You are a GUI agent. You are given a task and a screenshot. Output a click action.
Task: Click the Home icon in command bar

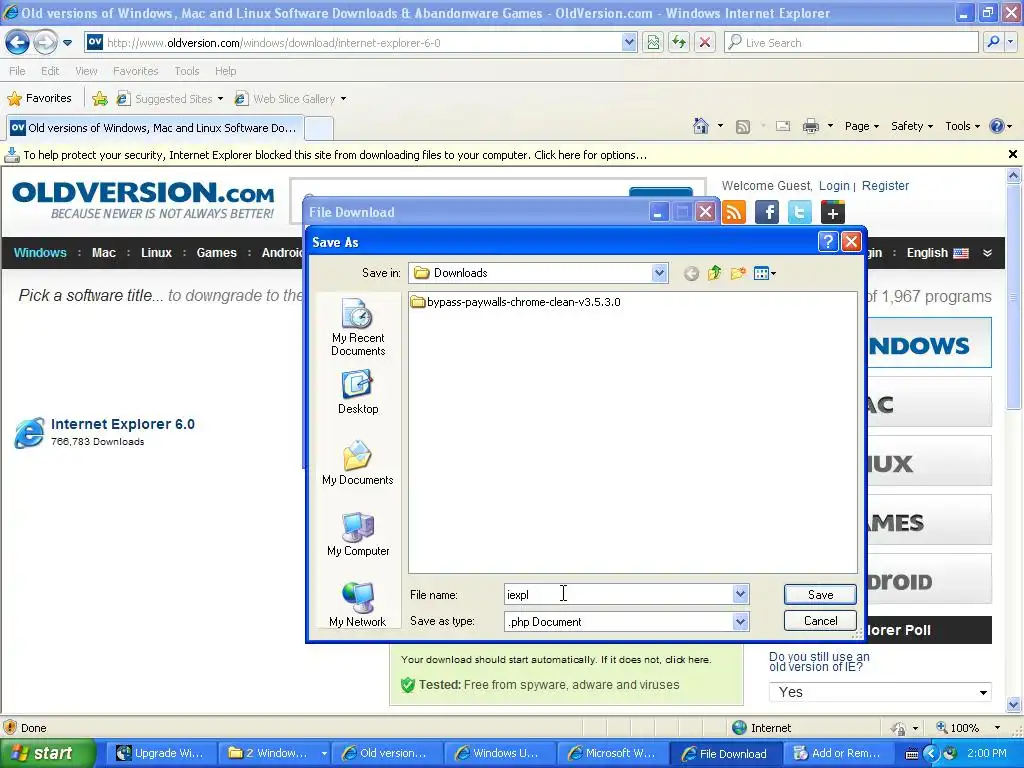point(701,126)
